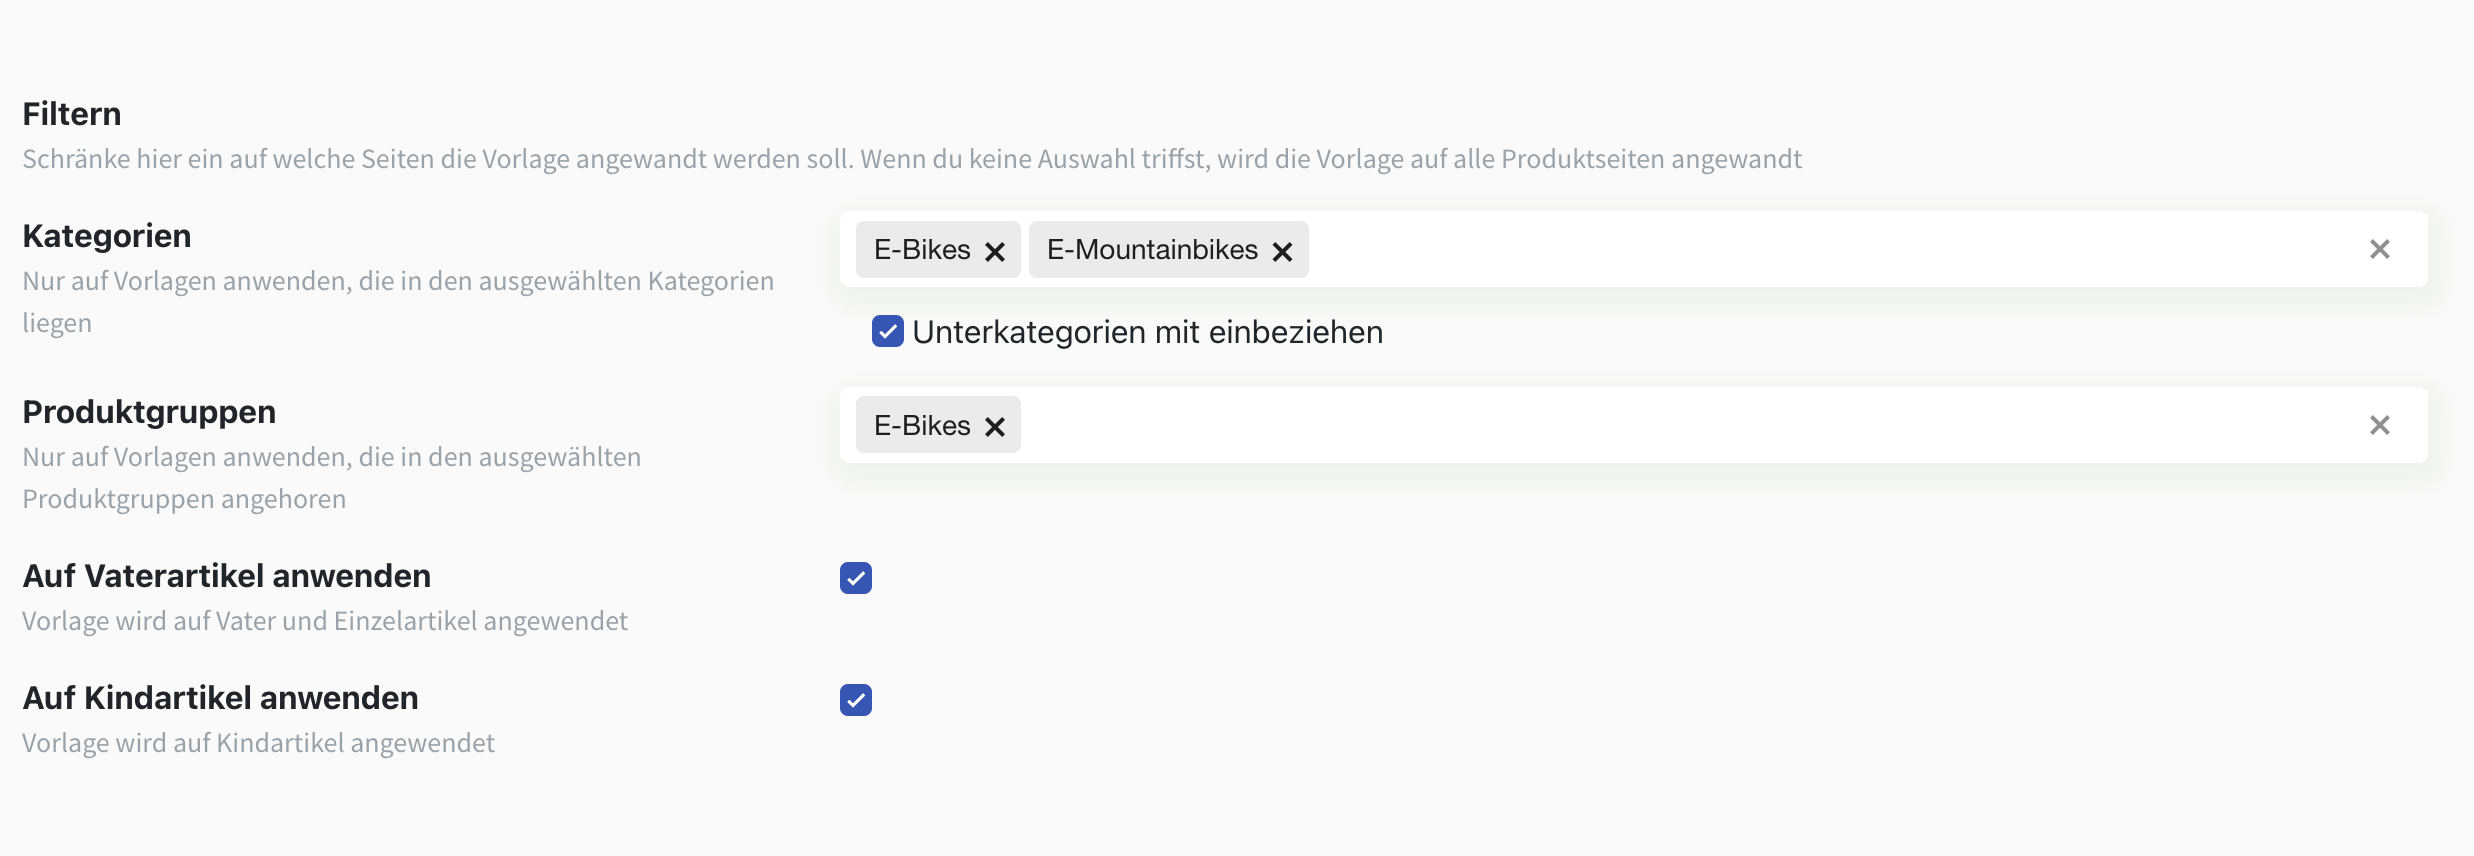This screenshot has height=856, width=2474.
Task: Click the E-Bikes chip text in Produktgruppen
Action: click(922, 425)
